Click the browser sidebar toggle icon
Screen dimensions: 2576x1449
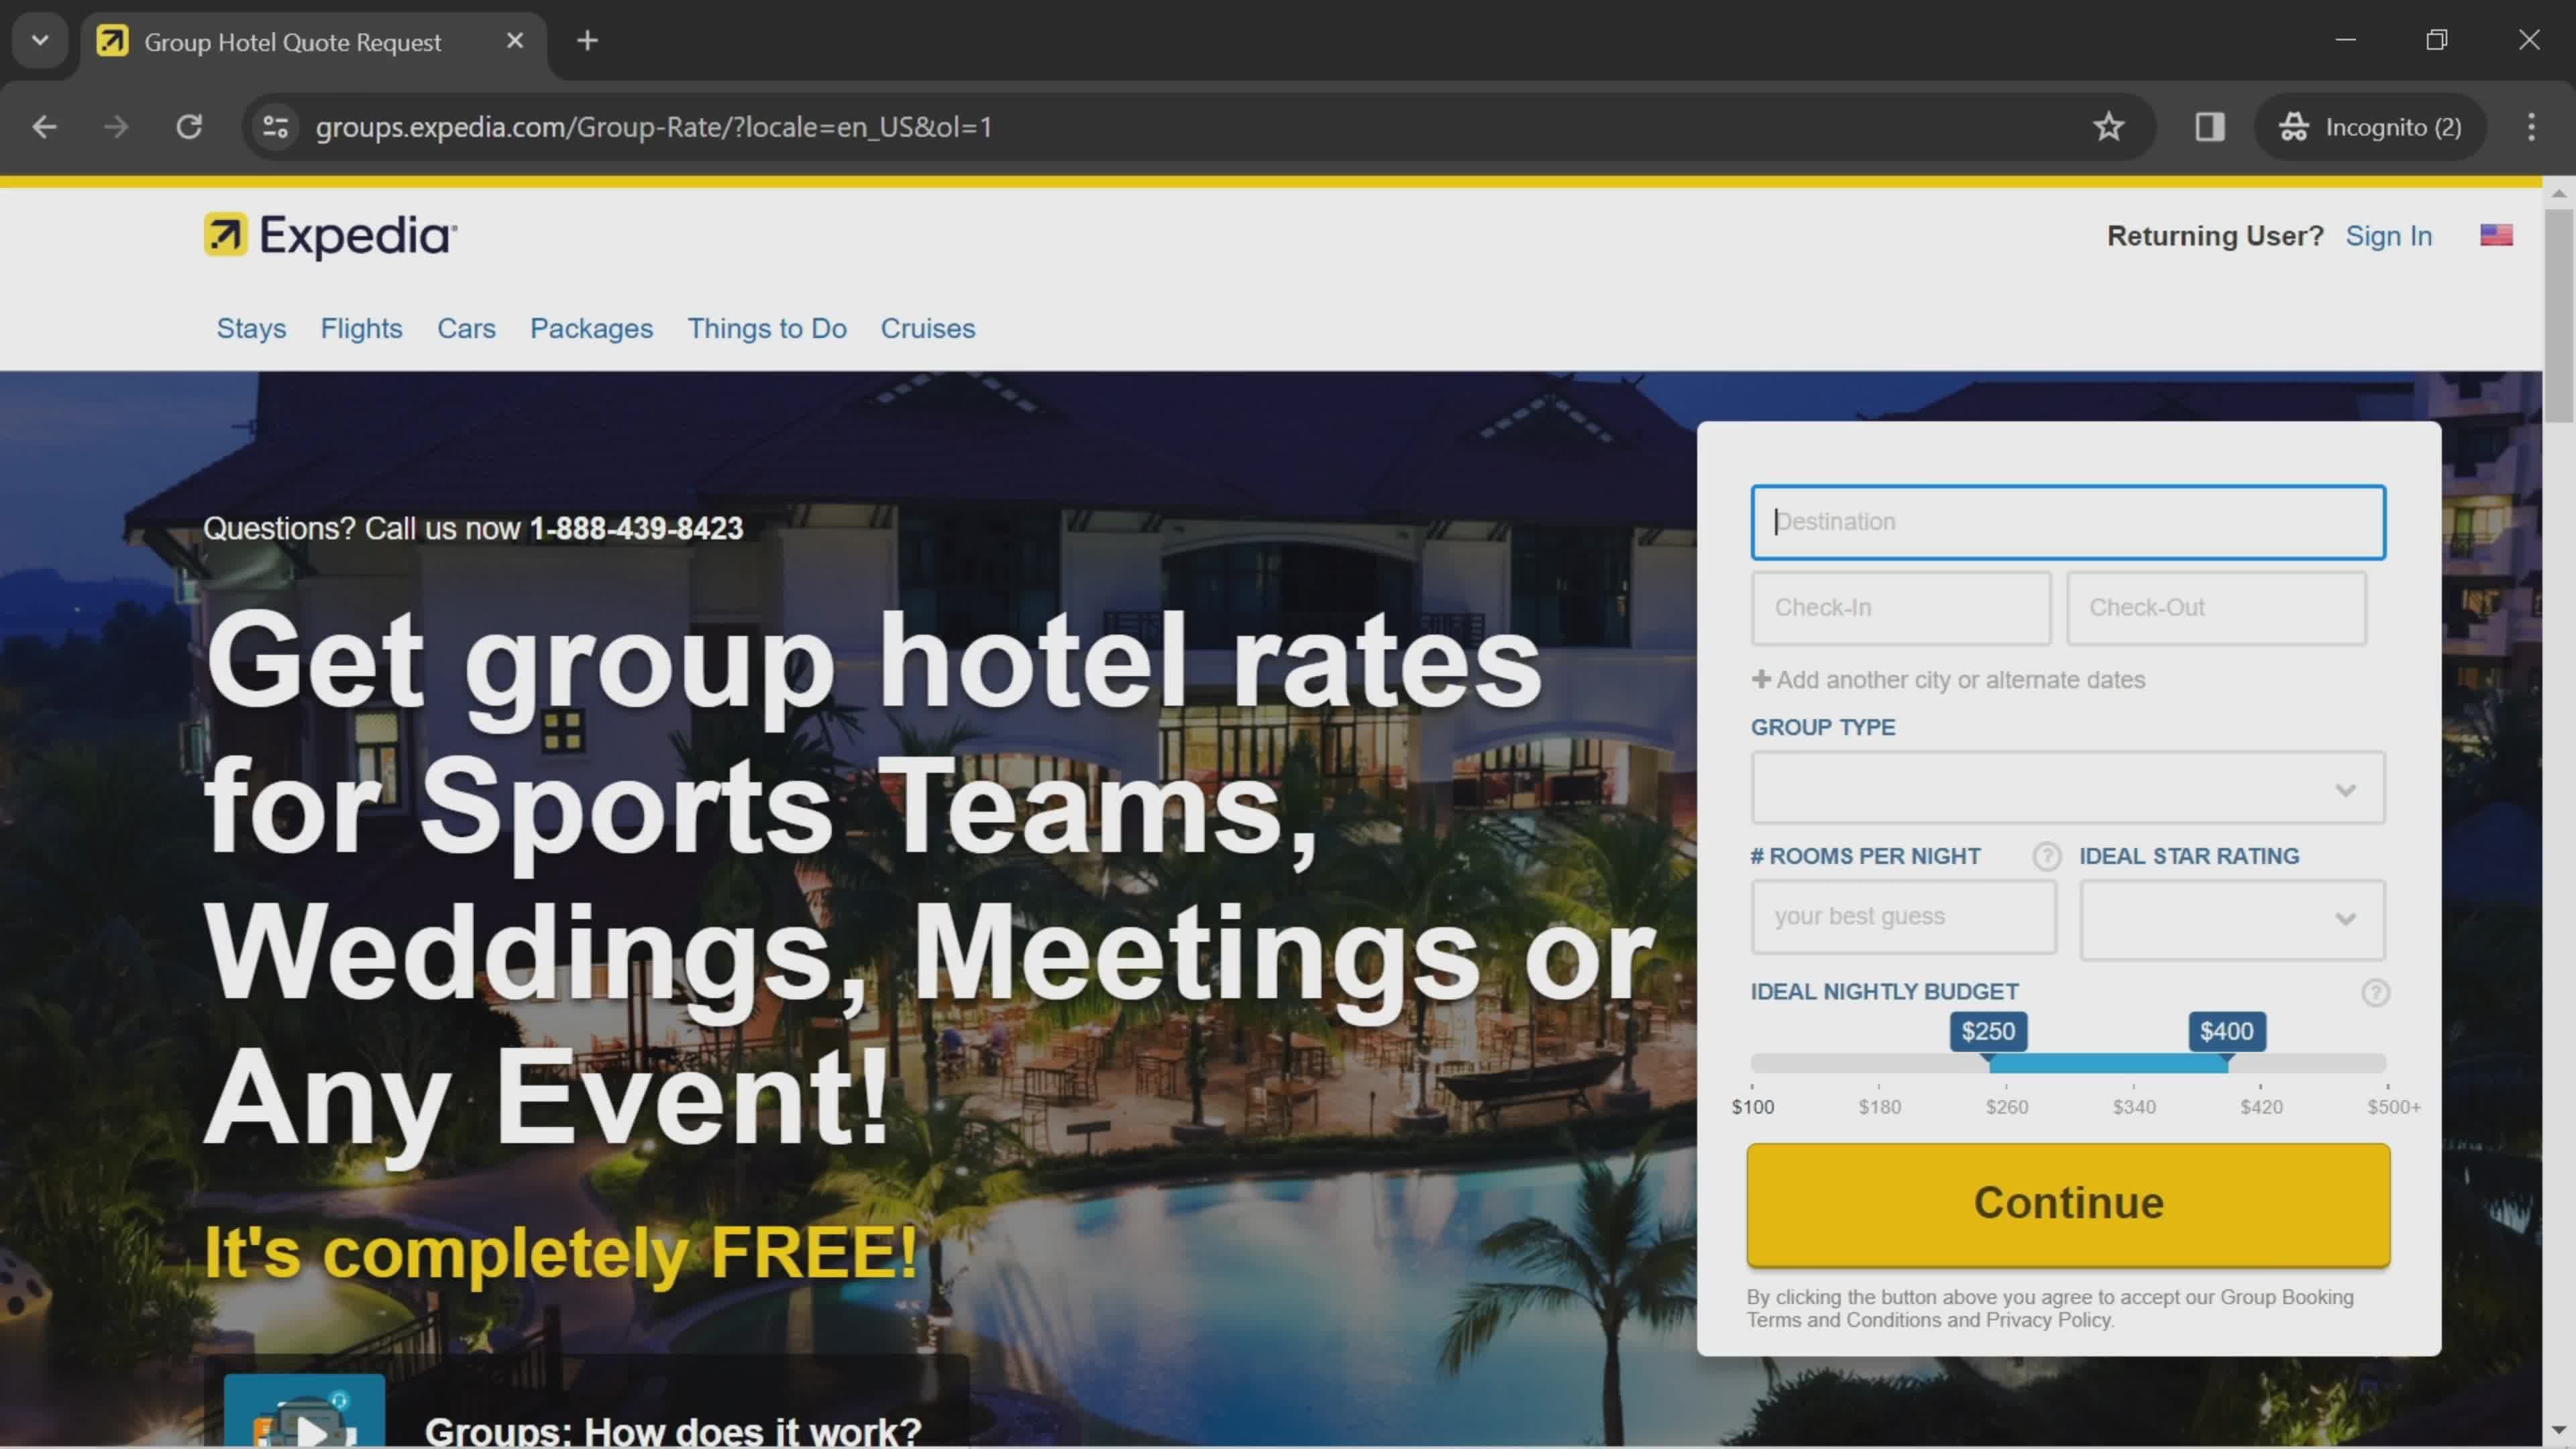(2210, 125)
